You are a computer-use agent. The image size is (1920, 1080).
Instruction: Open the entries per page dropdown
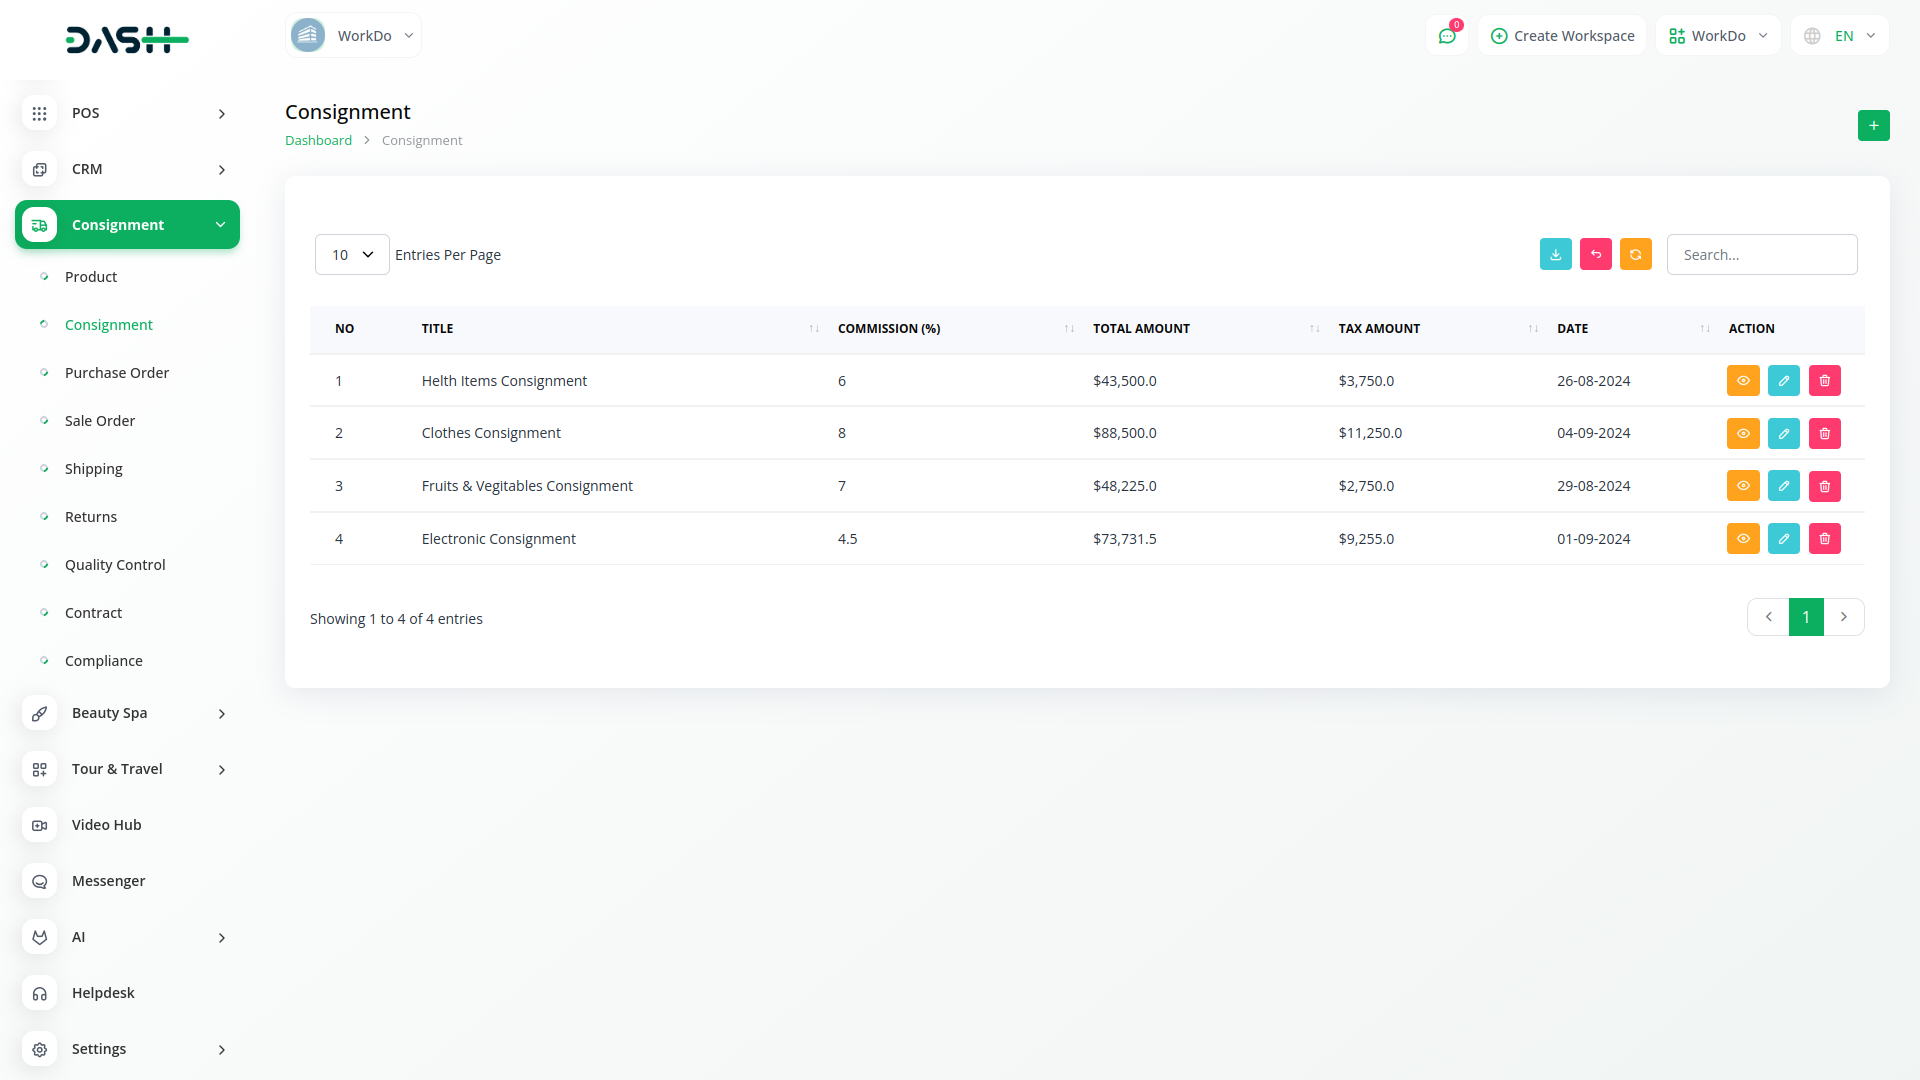point(352,255)
